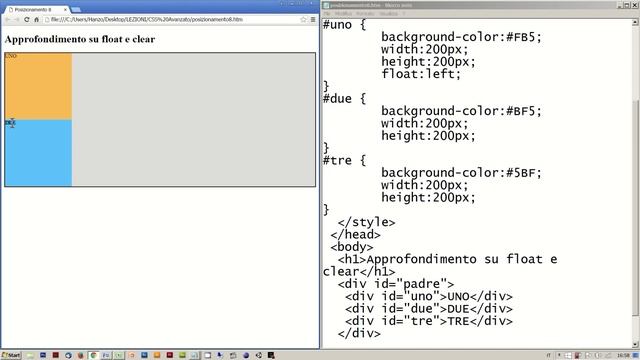This screenshot has width=640, height=360.
Task: Bookmark this page with the star
Action: point(303,20)
